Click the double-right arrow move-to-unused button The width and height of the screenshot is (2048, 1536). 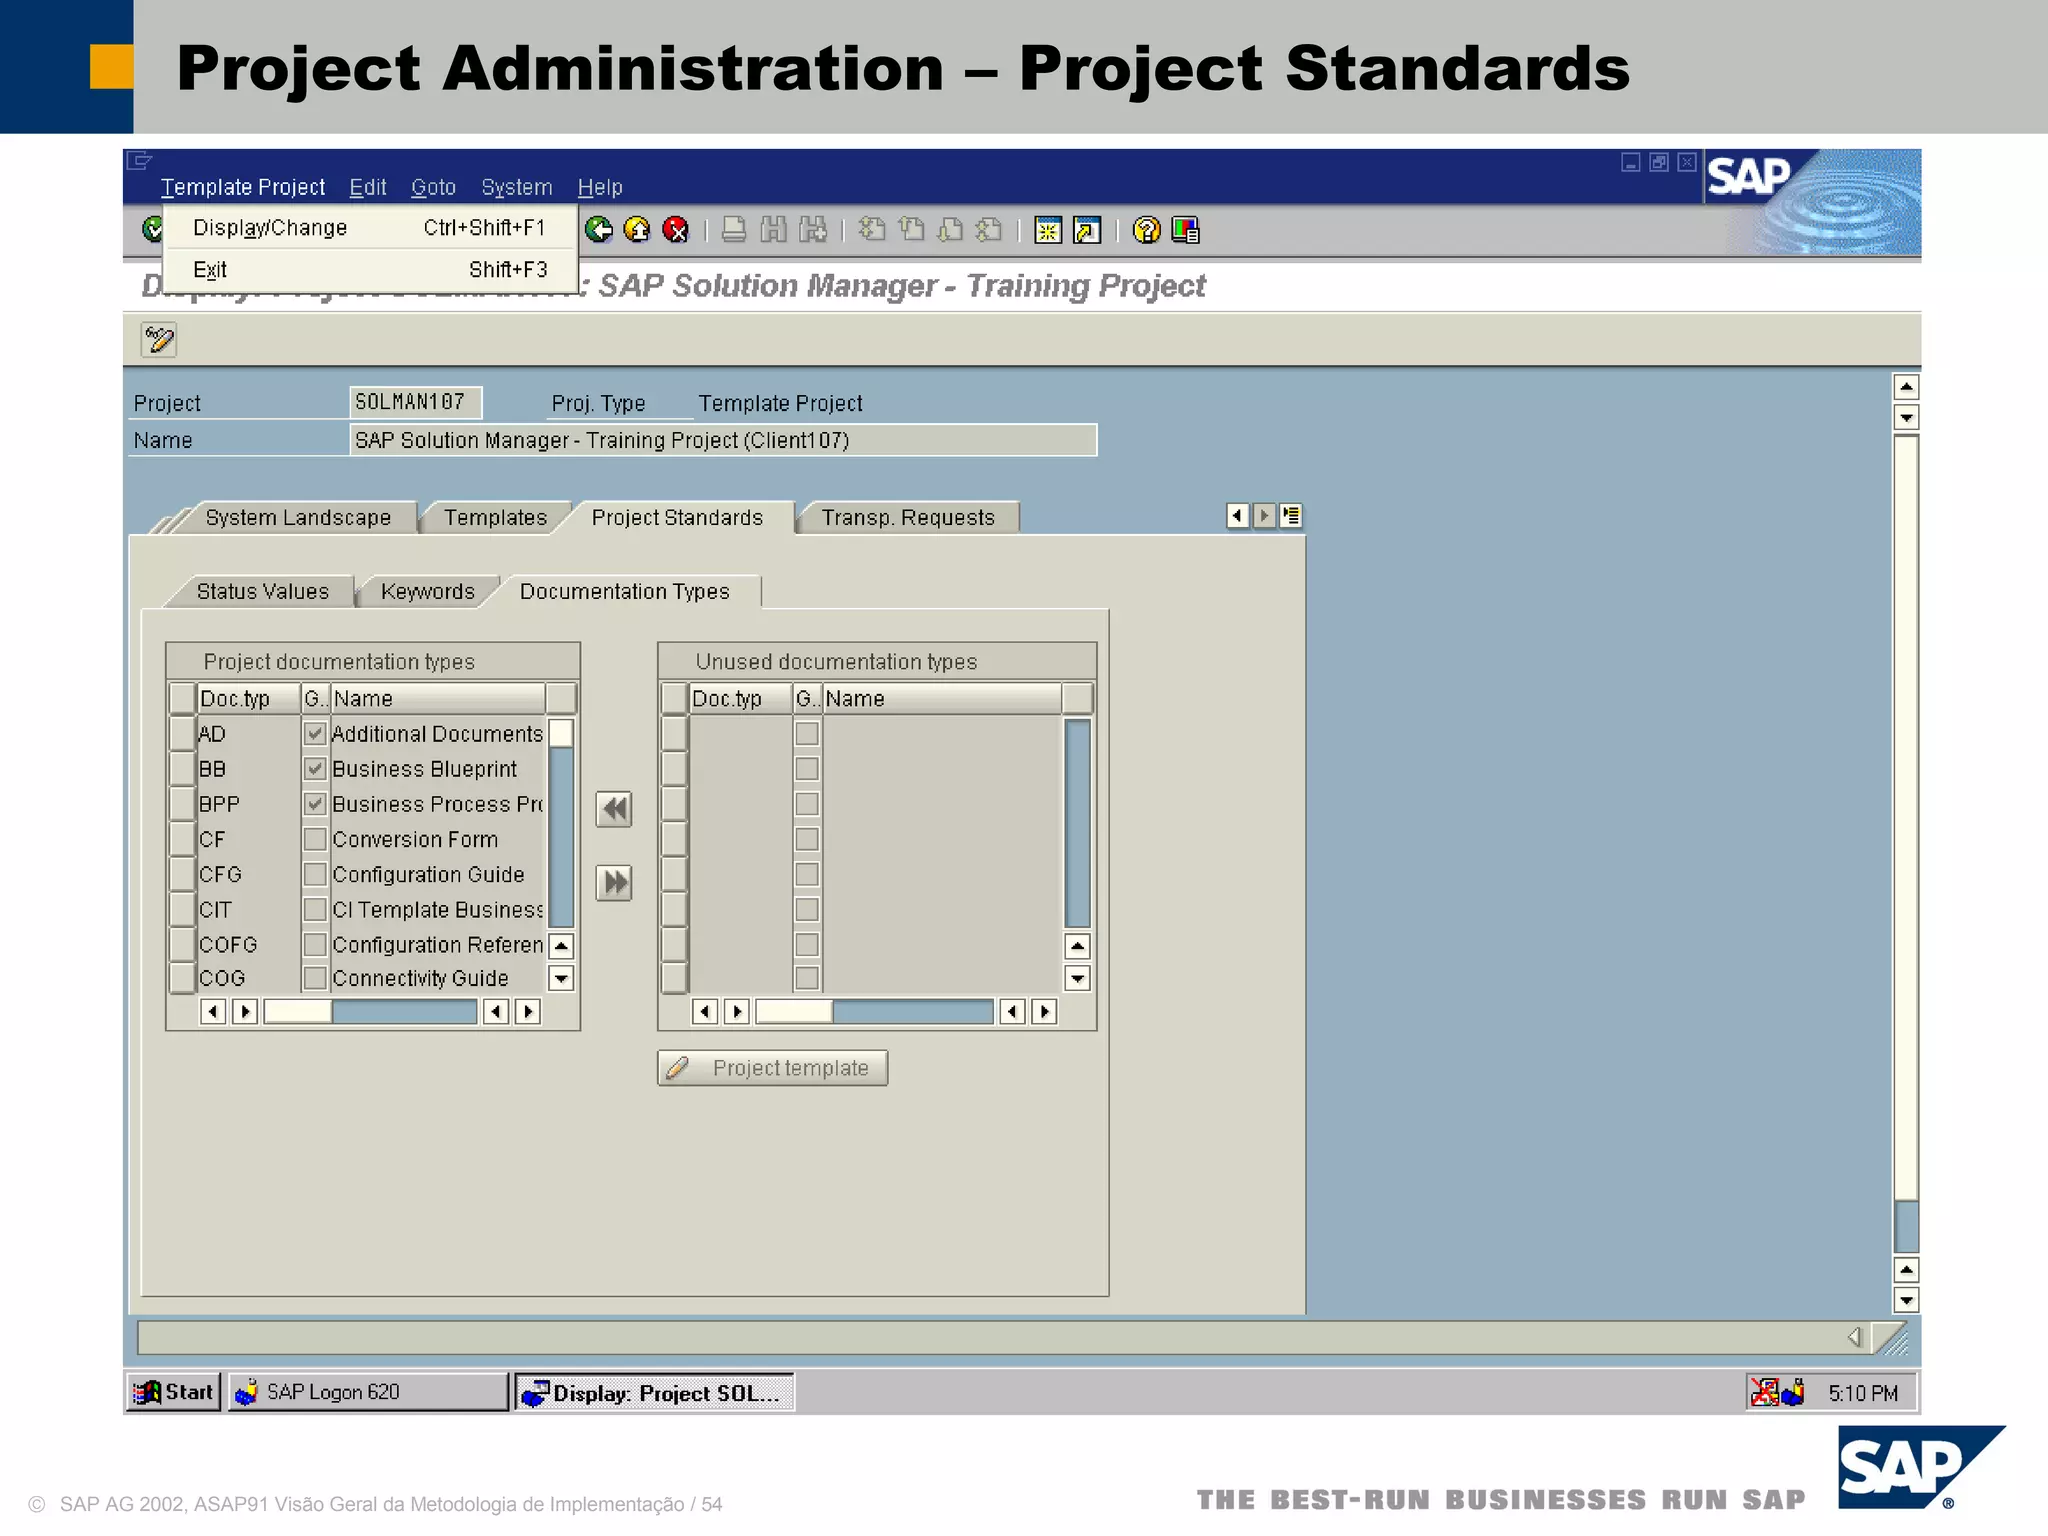tap(614, 882)
